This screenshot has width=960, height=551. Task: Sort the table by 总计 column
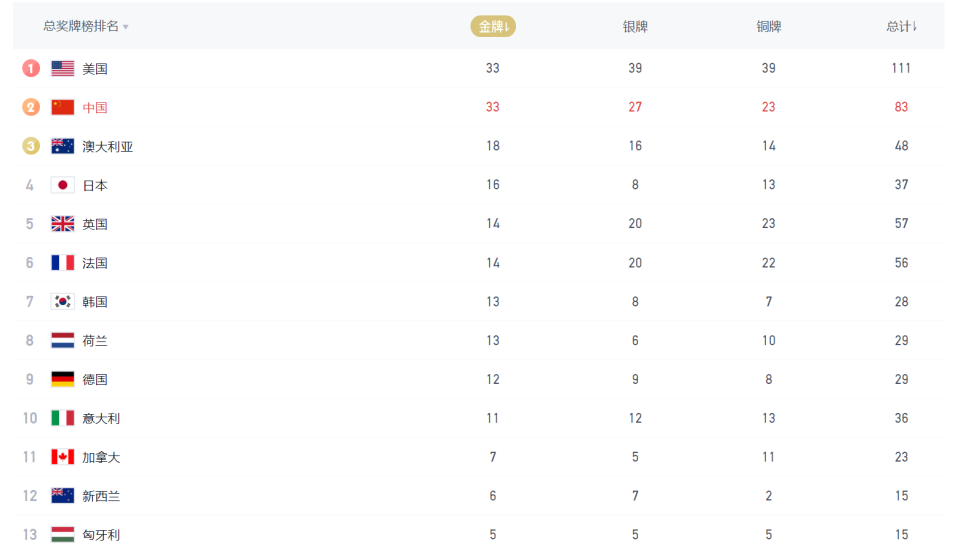[901, 26]
